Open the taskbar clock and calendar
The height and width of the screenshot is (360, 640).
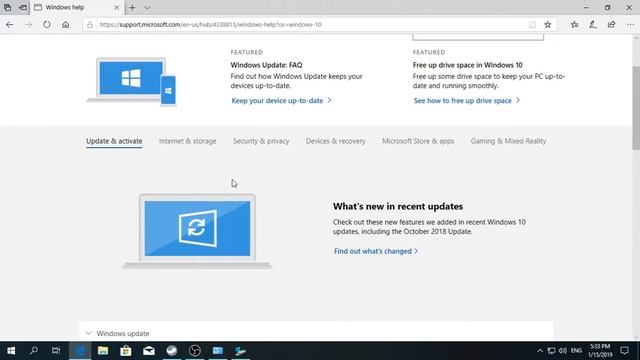600,351
